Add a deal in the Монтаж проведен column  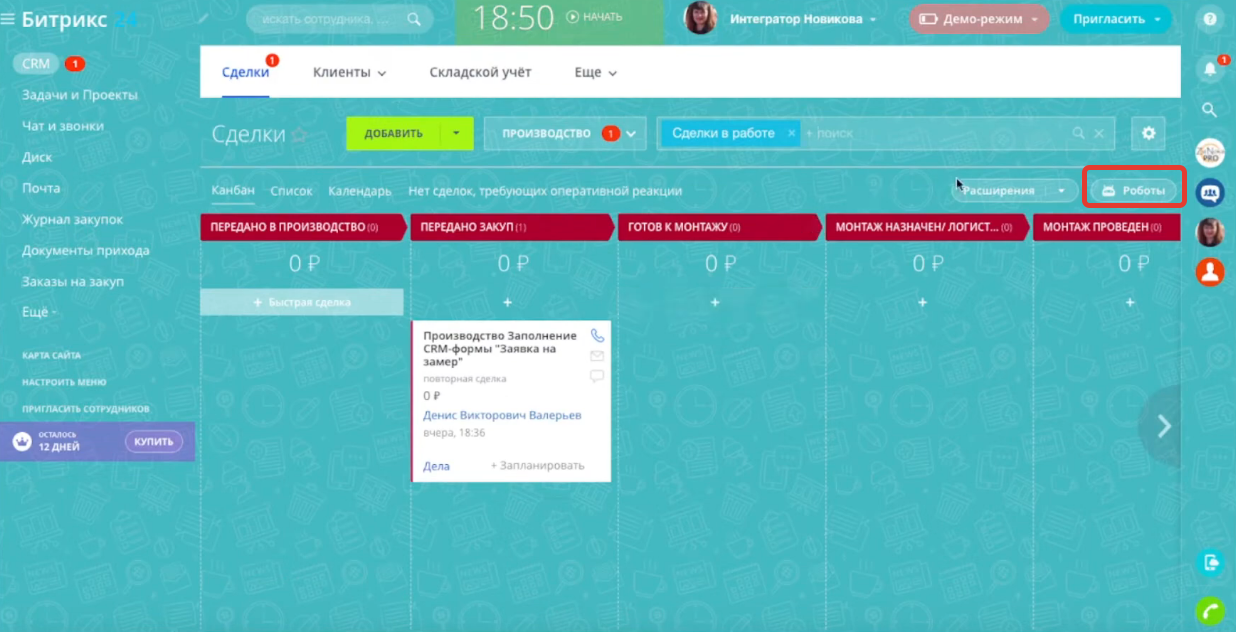tap(1130, 302)
